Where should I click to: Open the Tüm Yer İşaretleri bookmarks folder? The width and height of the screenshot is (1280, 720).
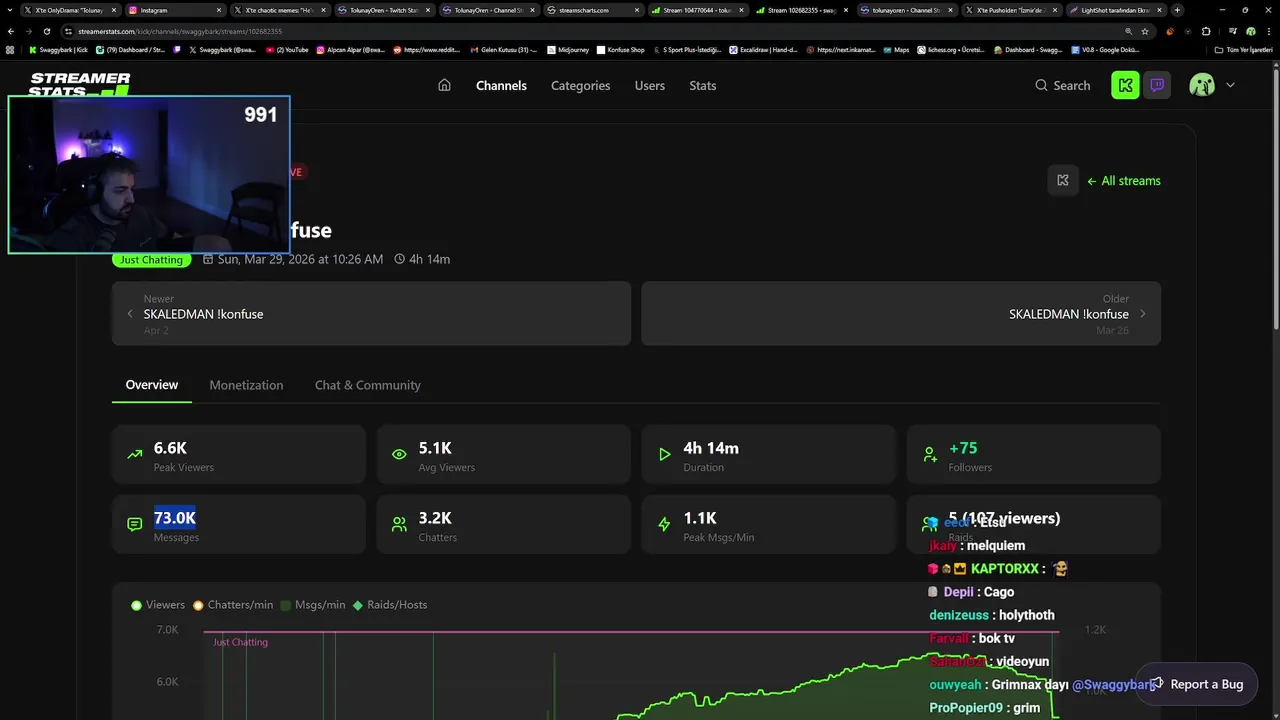1245,49
